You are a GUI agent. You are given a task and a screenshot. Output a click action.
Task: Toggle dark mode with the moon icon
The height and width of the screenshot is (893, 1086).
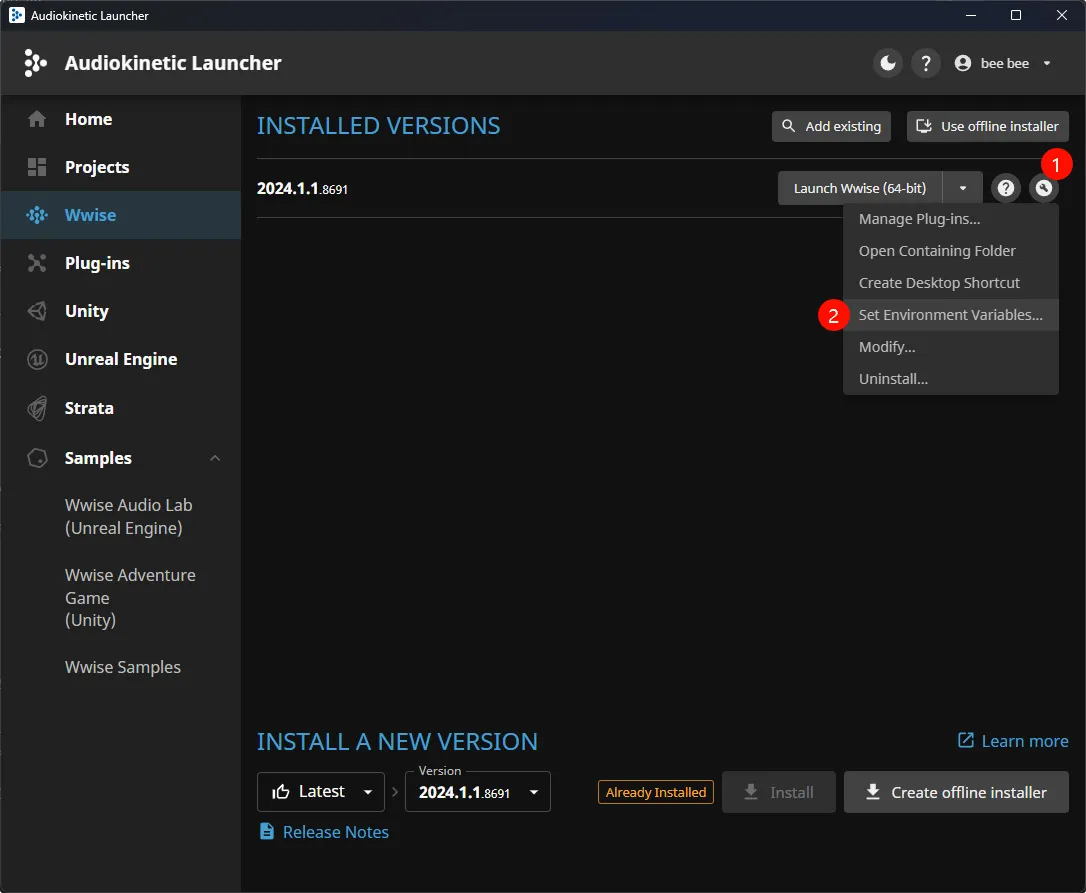887,64
